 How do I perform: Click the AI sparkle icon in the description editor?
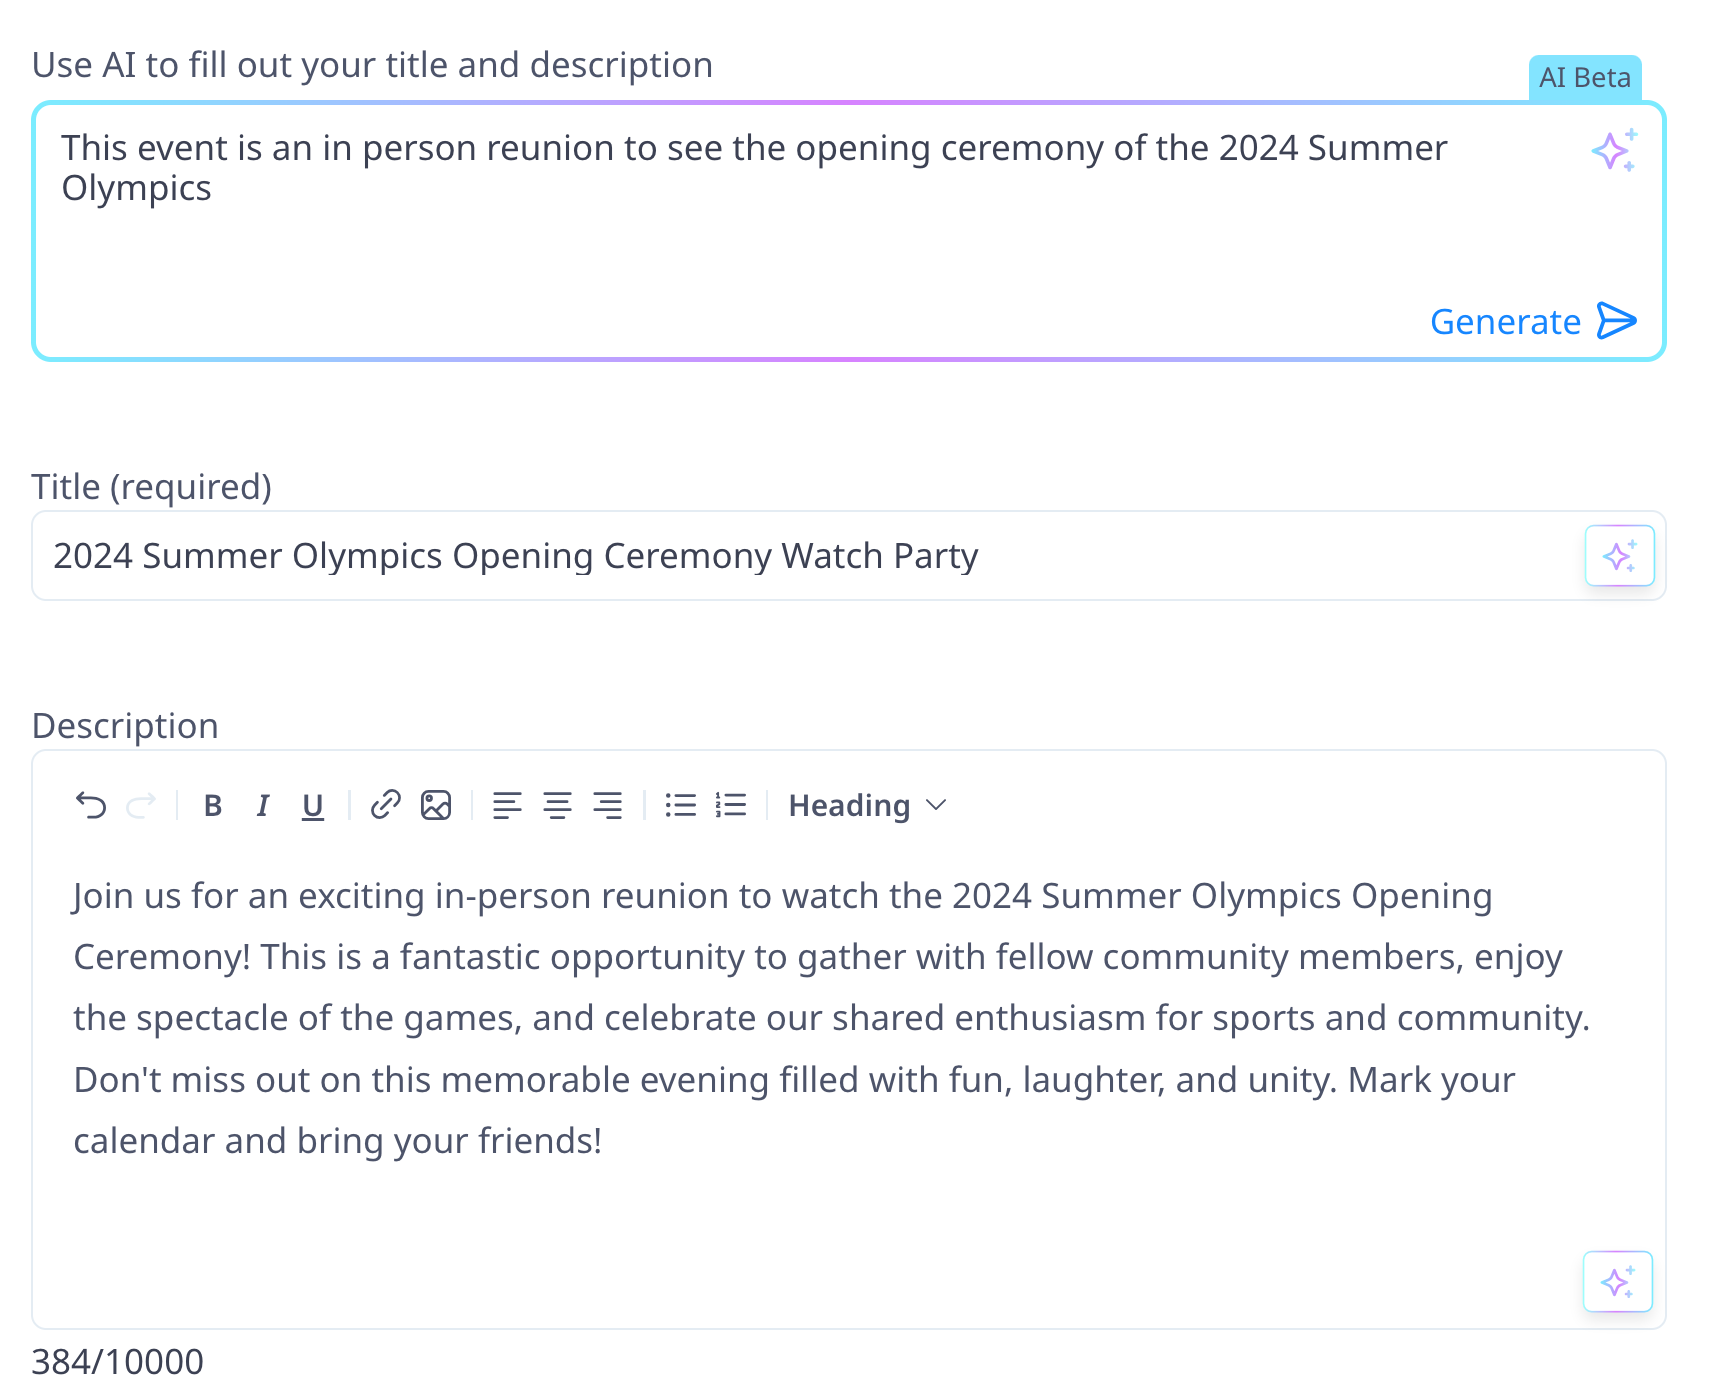pos(1617,1281)
